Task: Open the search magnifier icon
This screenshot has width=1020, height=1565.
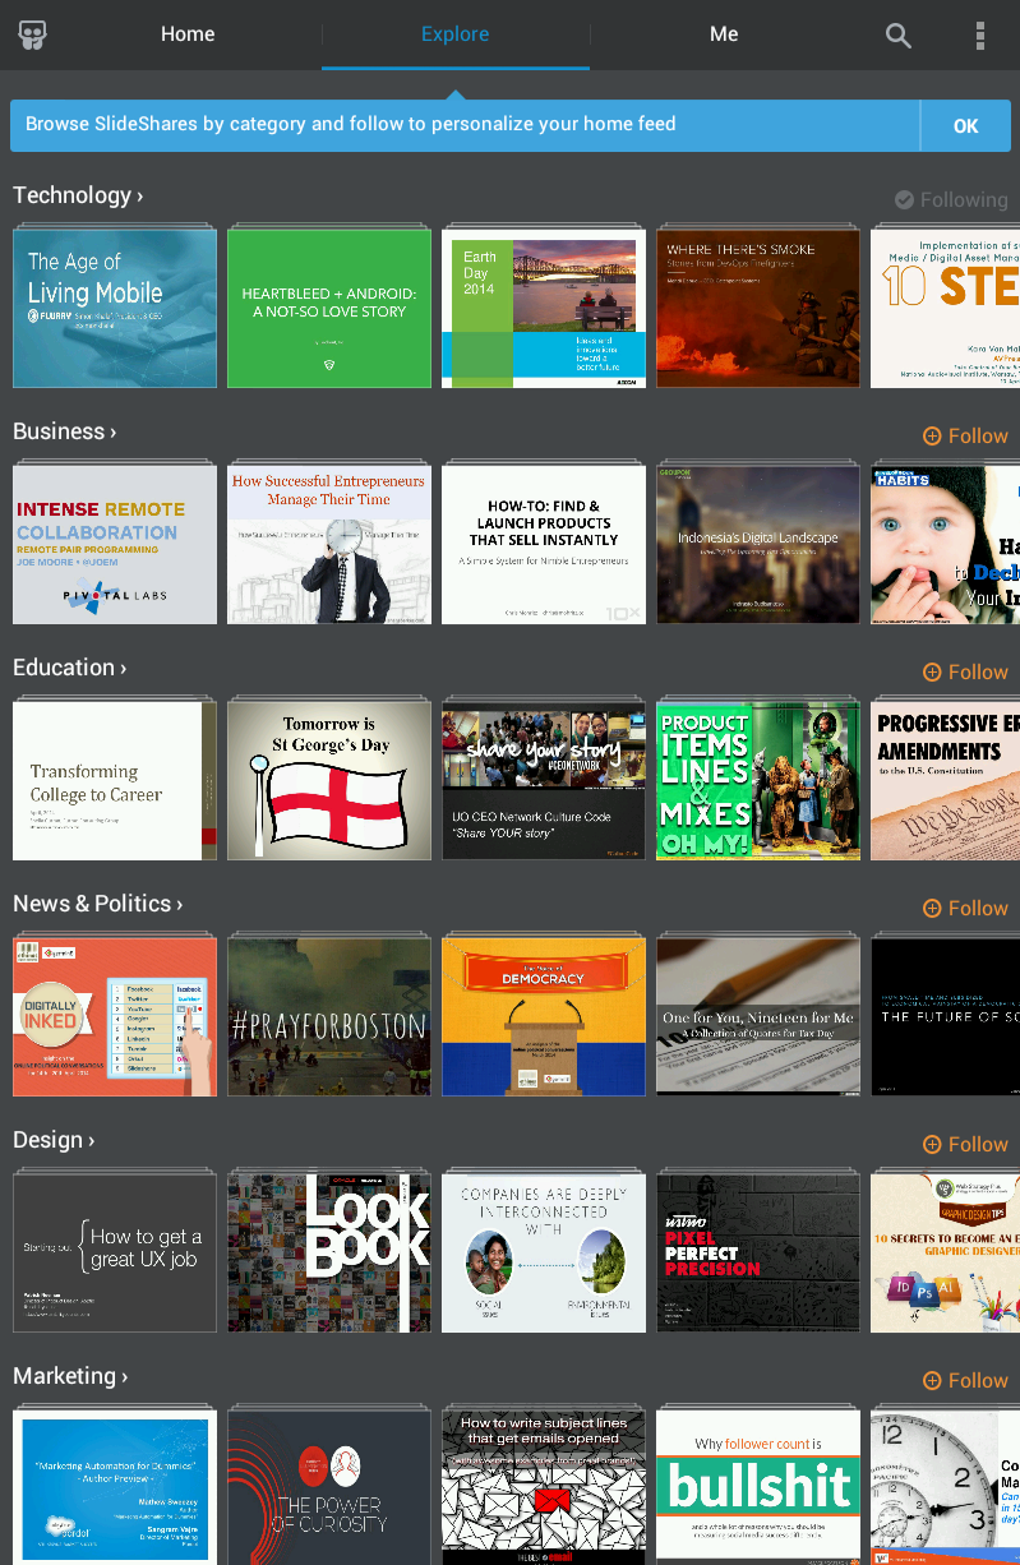Action: coord(898,36)
